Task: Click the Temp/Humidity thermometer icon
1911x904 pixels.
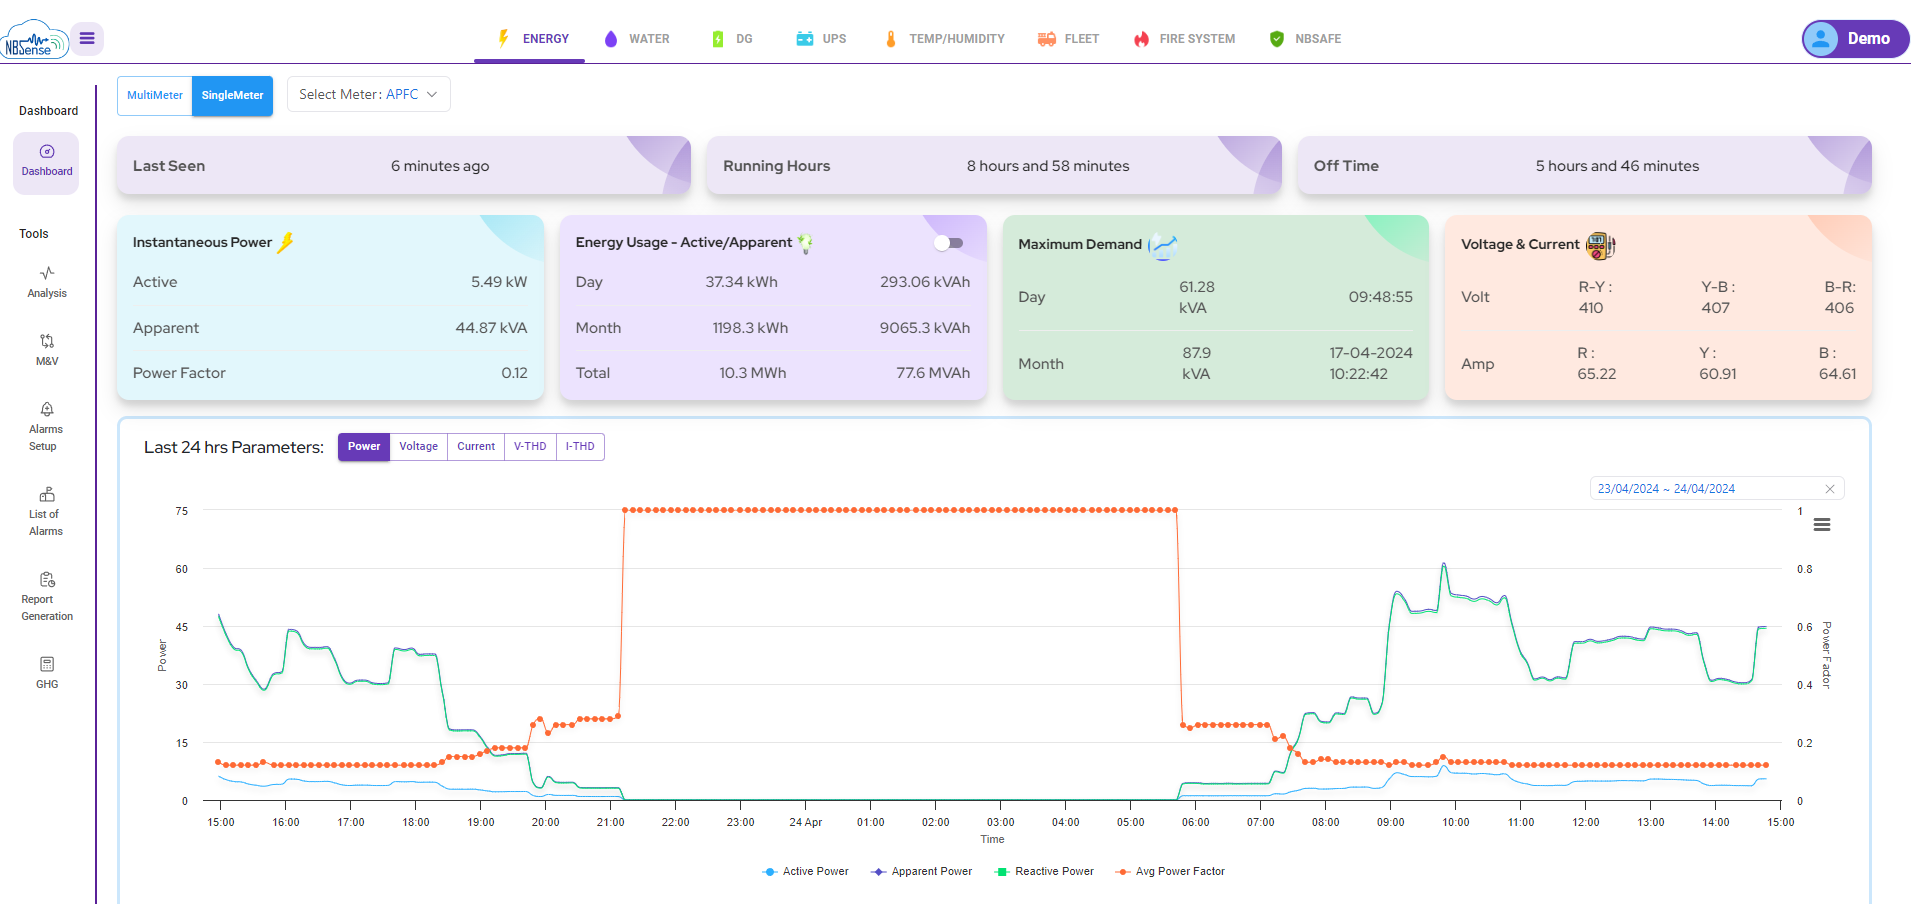Action: point(890,39)
